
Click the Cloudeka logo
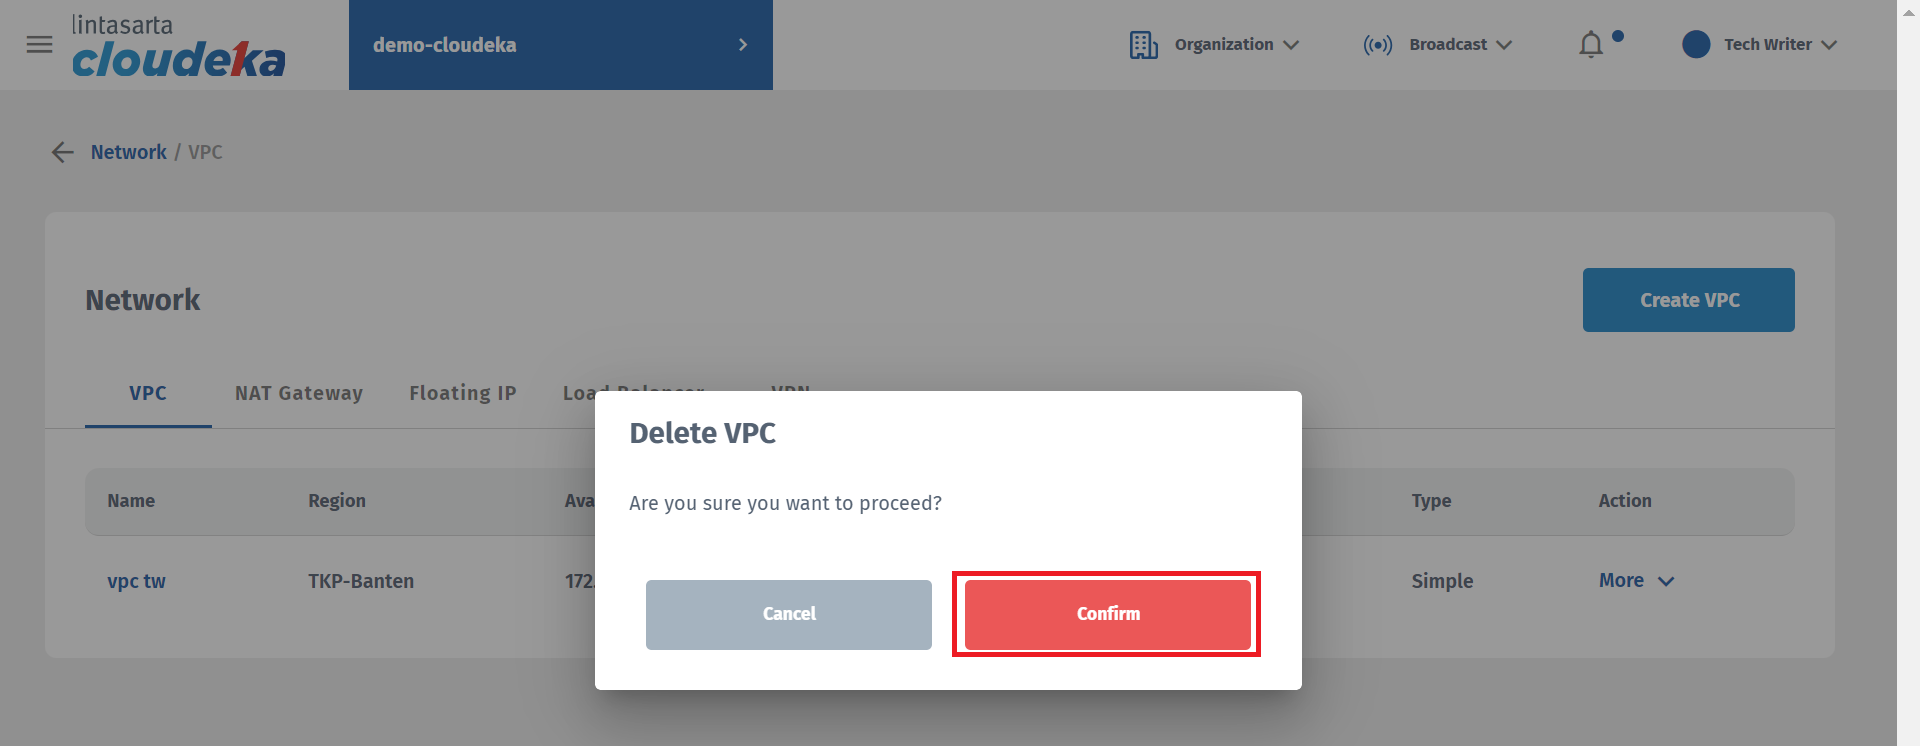178,47
